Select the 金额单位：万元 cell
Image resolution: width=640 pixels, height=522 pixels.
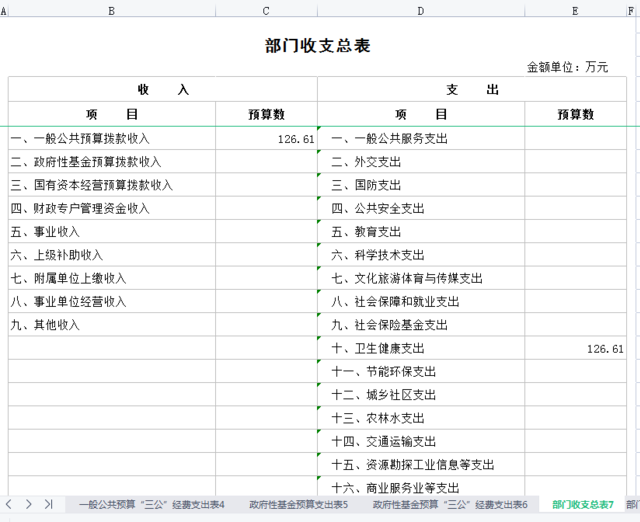pos(567,67)
